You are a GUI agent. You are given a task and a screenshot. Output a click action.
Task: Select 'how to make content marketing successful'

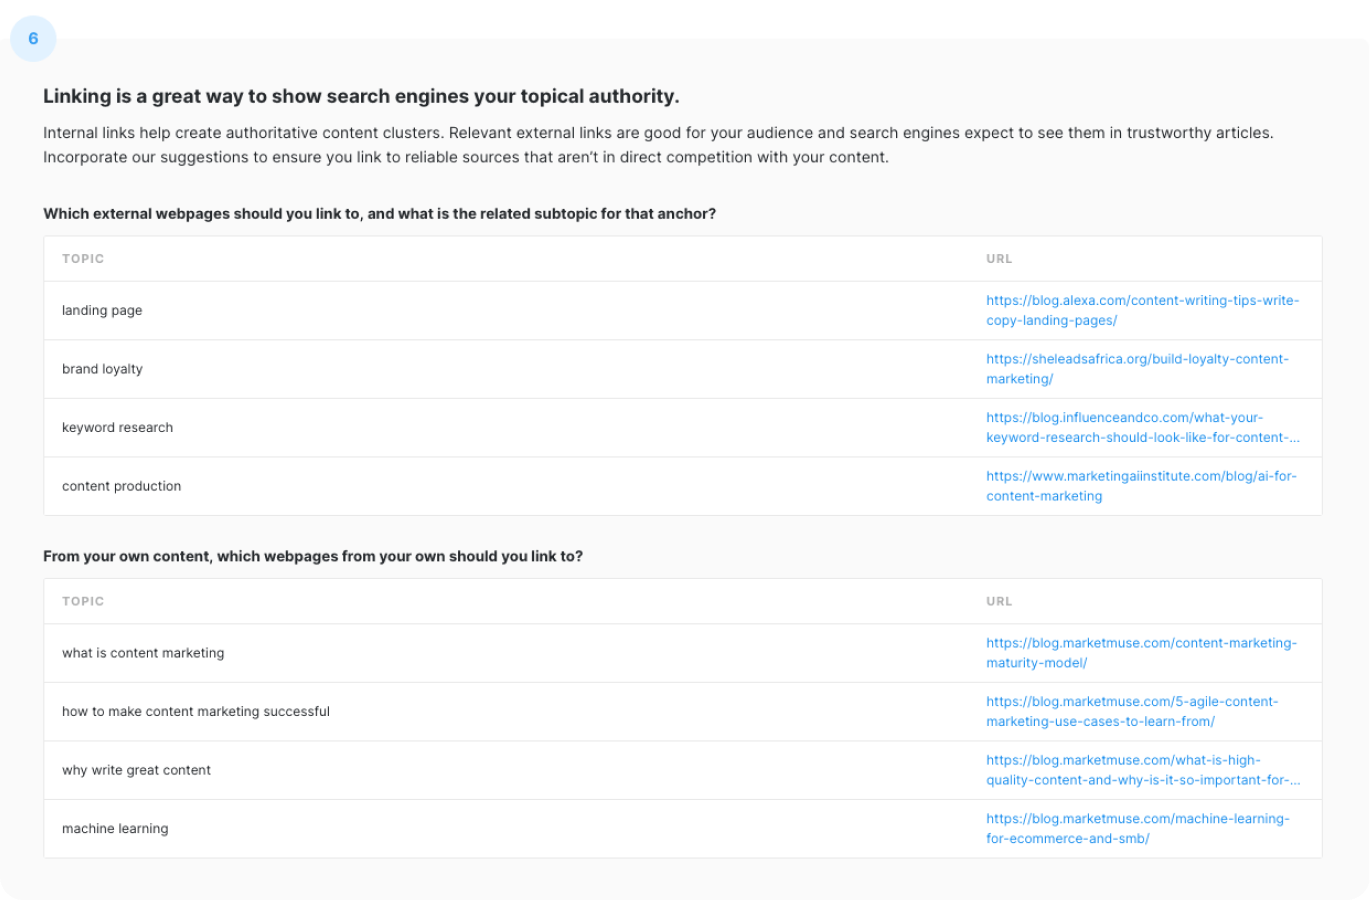click(x=196, y=711)
